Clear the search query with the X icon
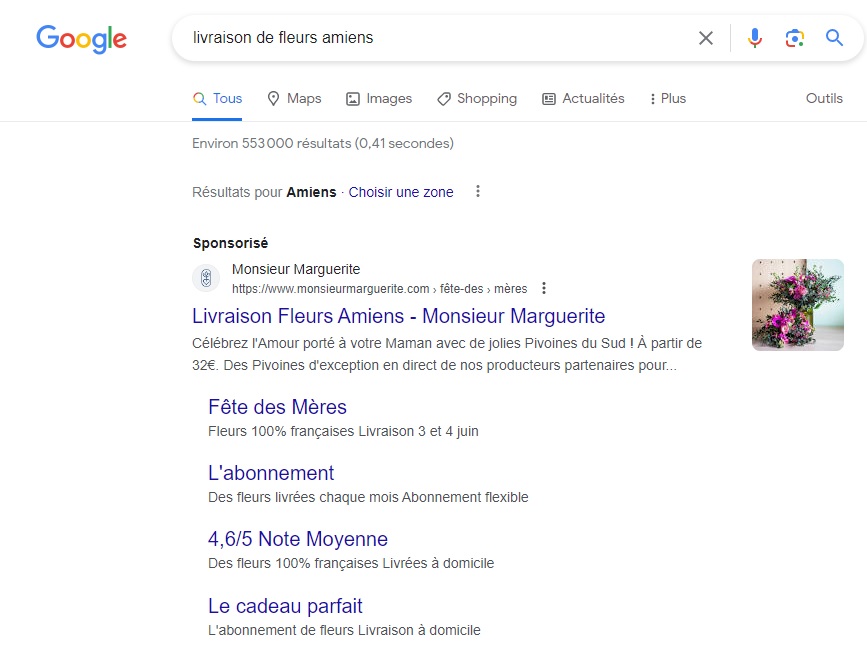Image resolution: width=867 pixels, height=656 pixels. coord(706,38)
